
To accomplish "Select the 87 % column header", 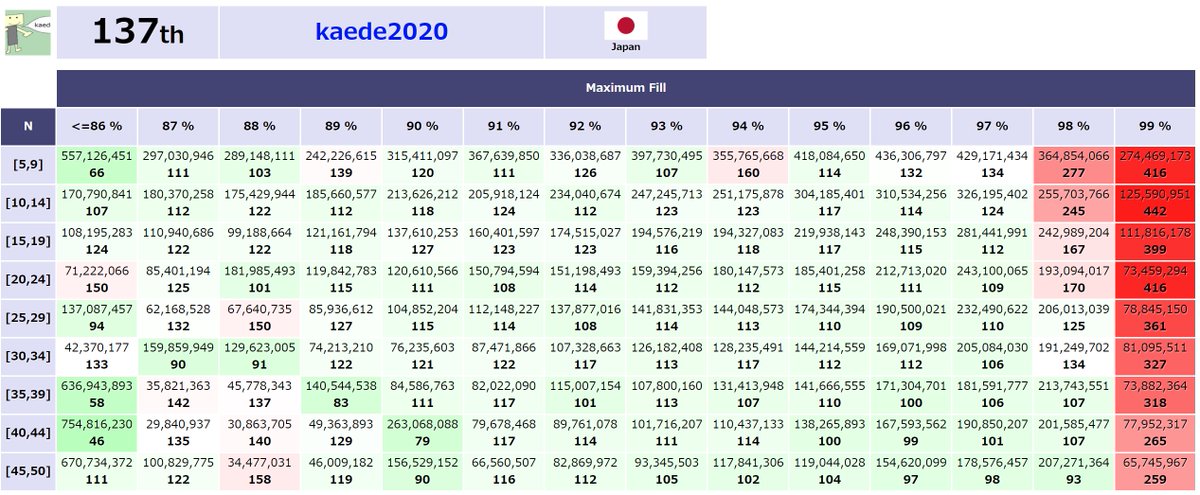I will pos(178,126).
